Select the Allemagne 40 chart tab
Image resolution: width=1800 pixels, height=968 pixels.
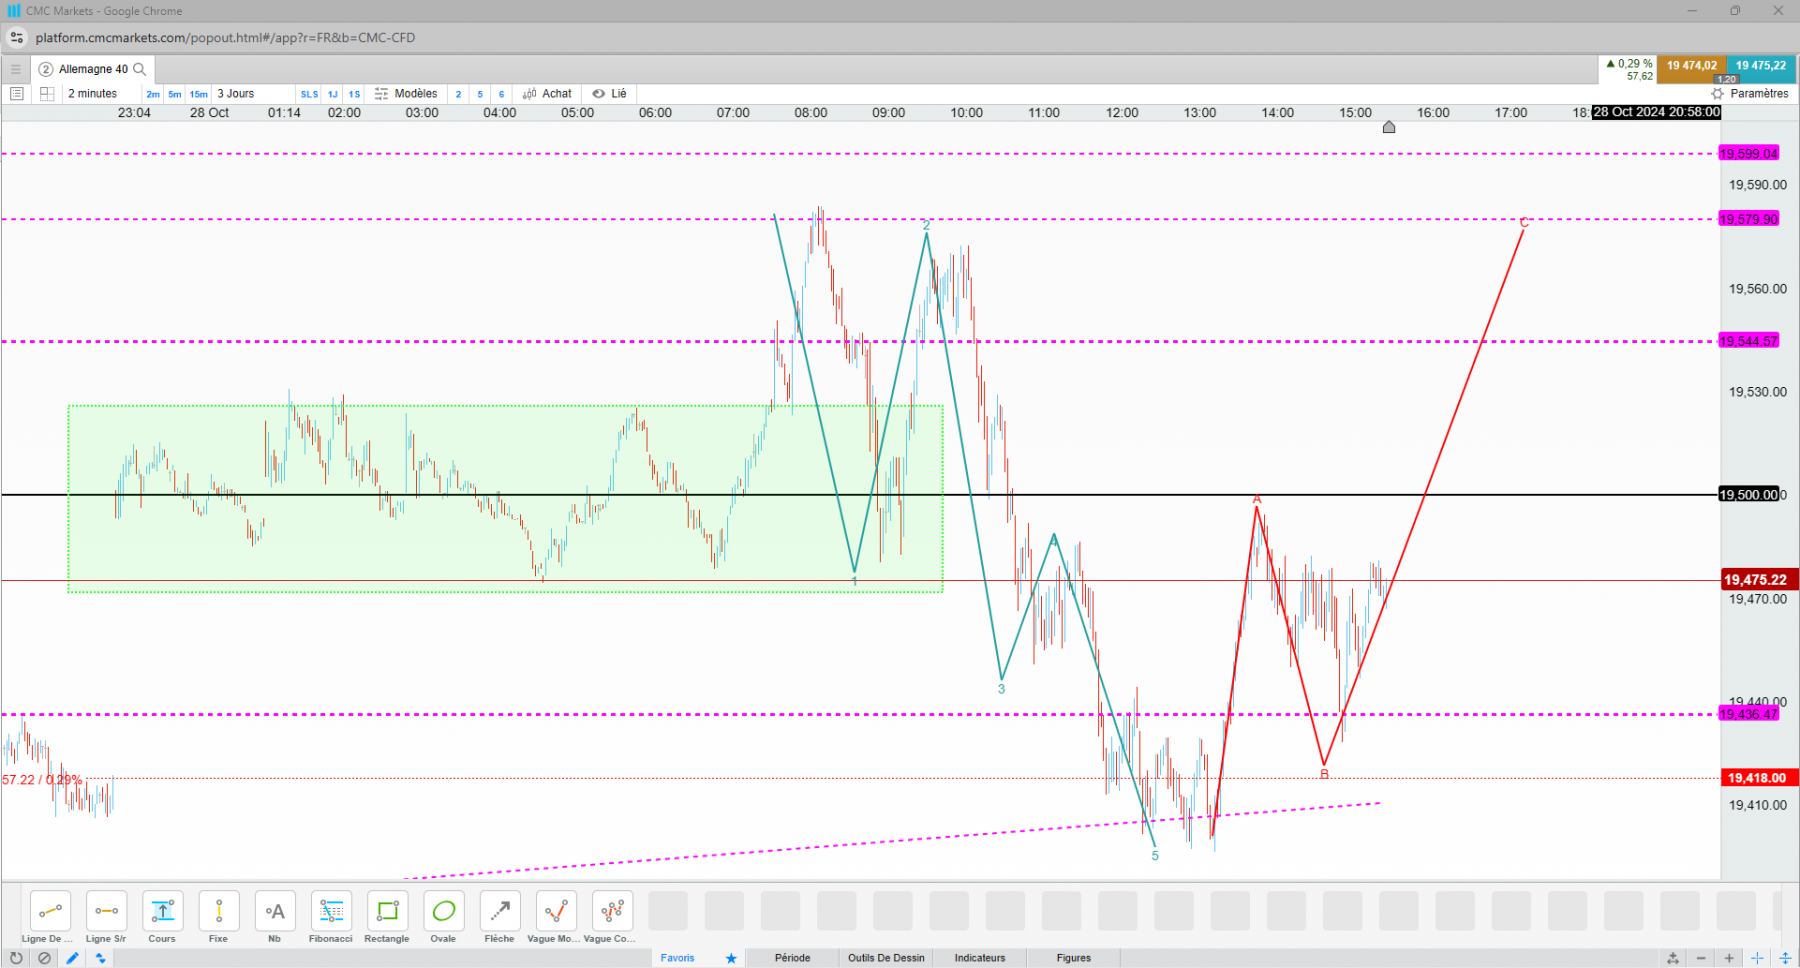93,69
